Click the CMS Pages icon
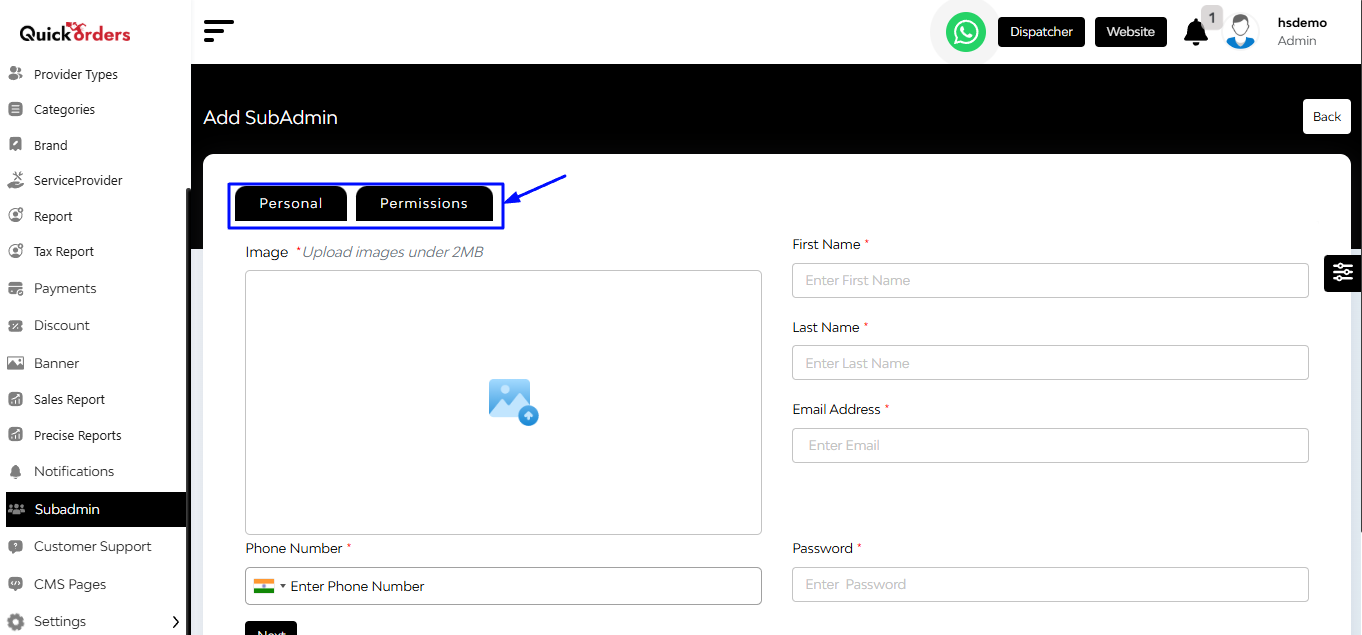The image size is (1362, 635). coord(15,584)
